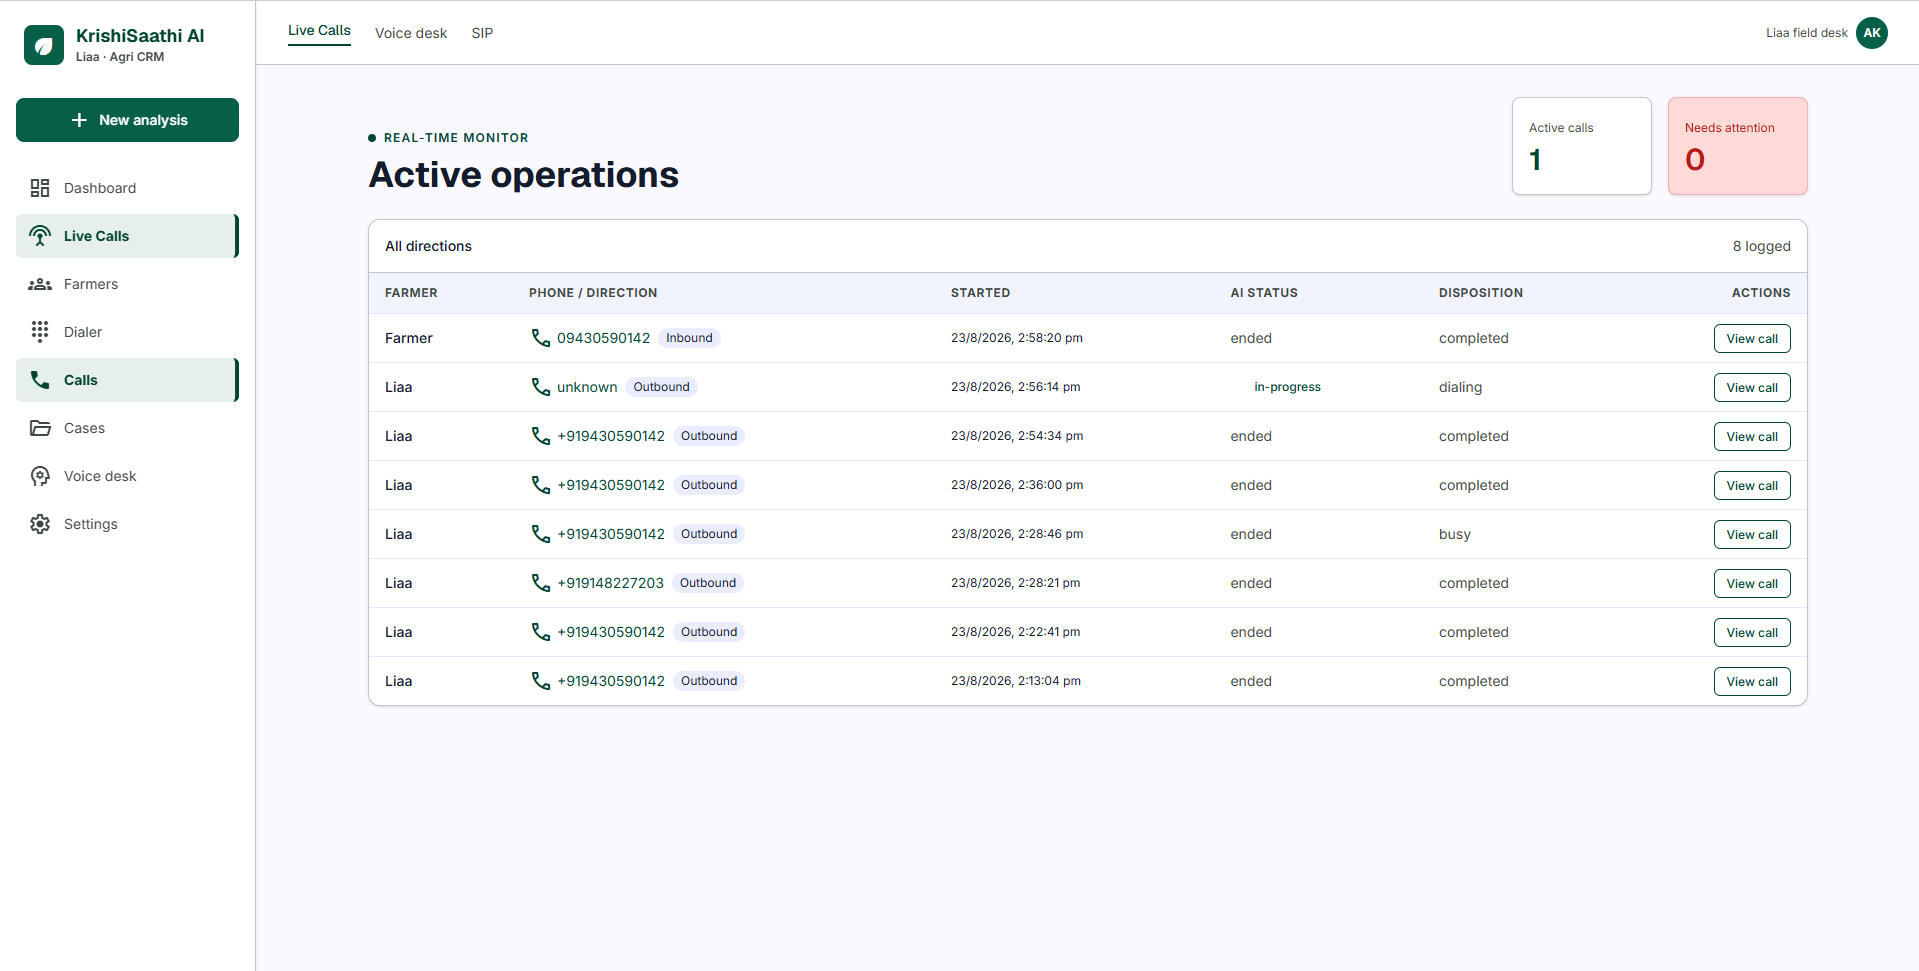Click the Live Calls broadcast icon
This screenshot has width=1919, height=971.
tap(40, 236)
